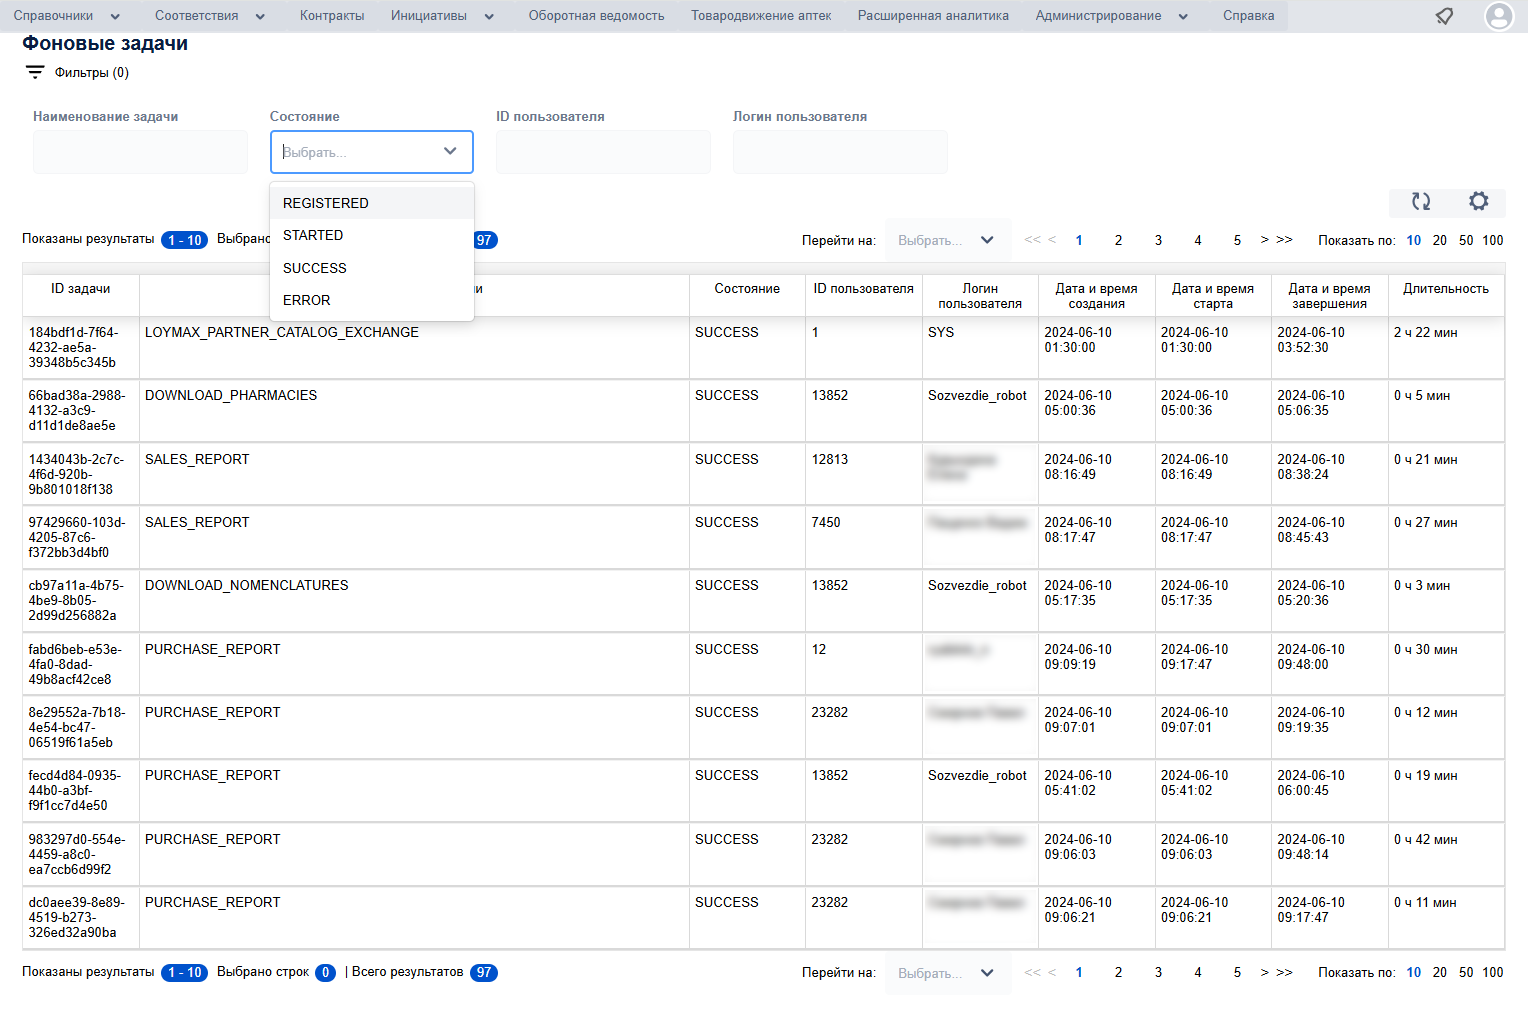Open the user profile avatar

click(x=1499, y=16)
